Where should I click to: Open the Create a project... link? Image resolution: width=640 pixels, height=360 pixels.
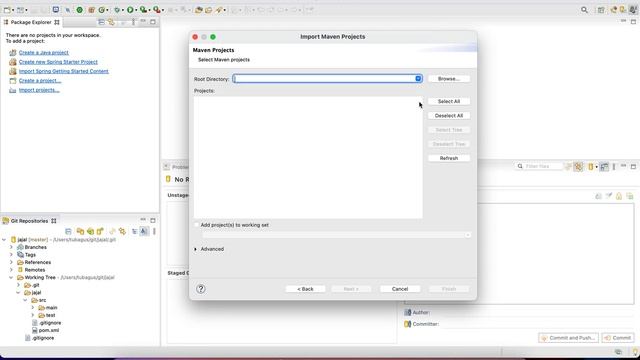[40, 81]
